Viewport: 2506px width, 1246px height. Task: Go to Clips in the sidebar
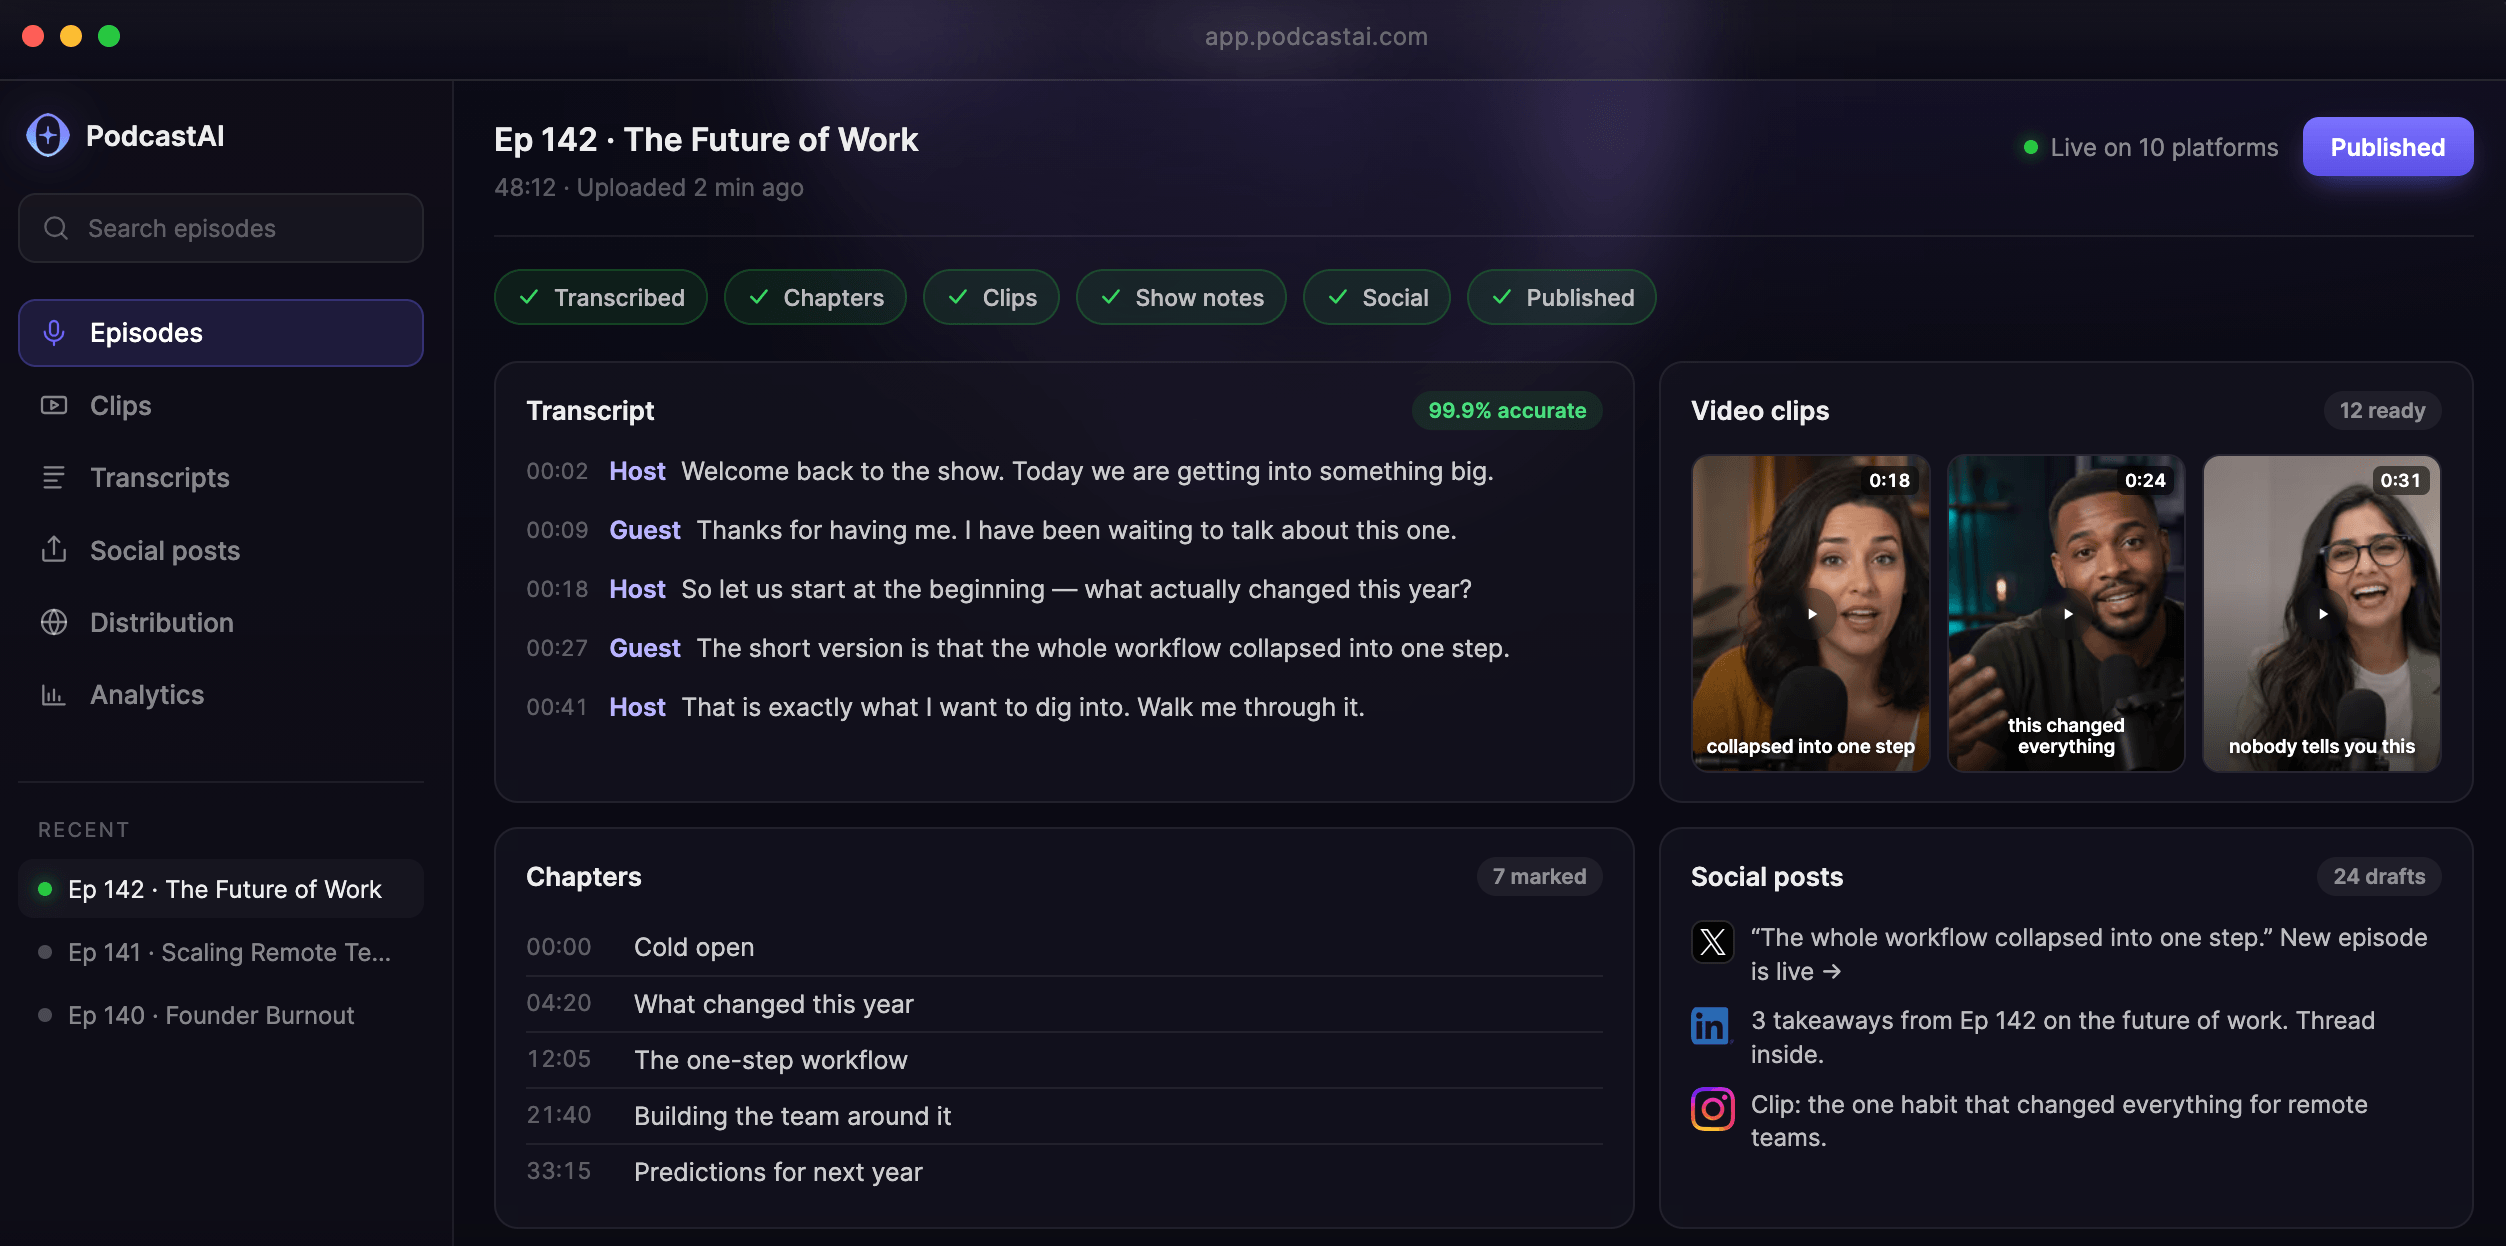pyautogui.click(x=221, y=405)
